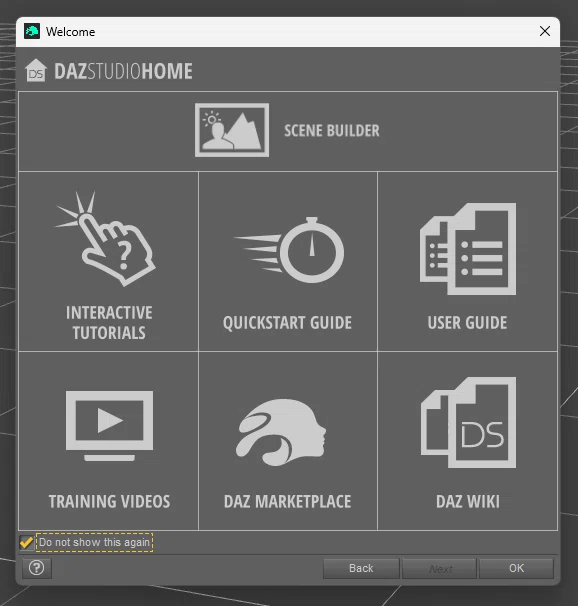Uncheck Do not show this again checkbox
Viewport: 578px width, 606px height.
26,542
